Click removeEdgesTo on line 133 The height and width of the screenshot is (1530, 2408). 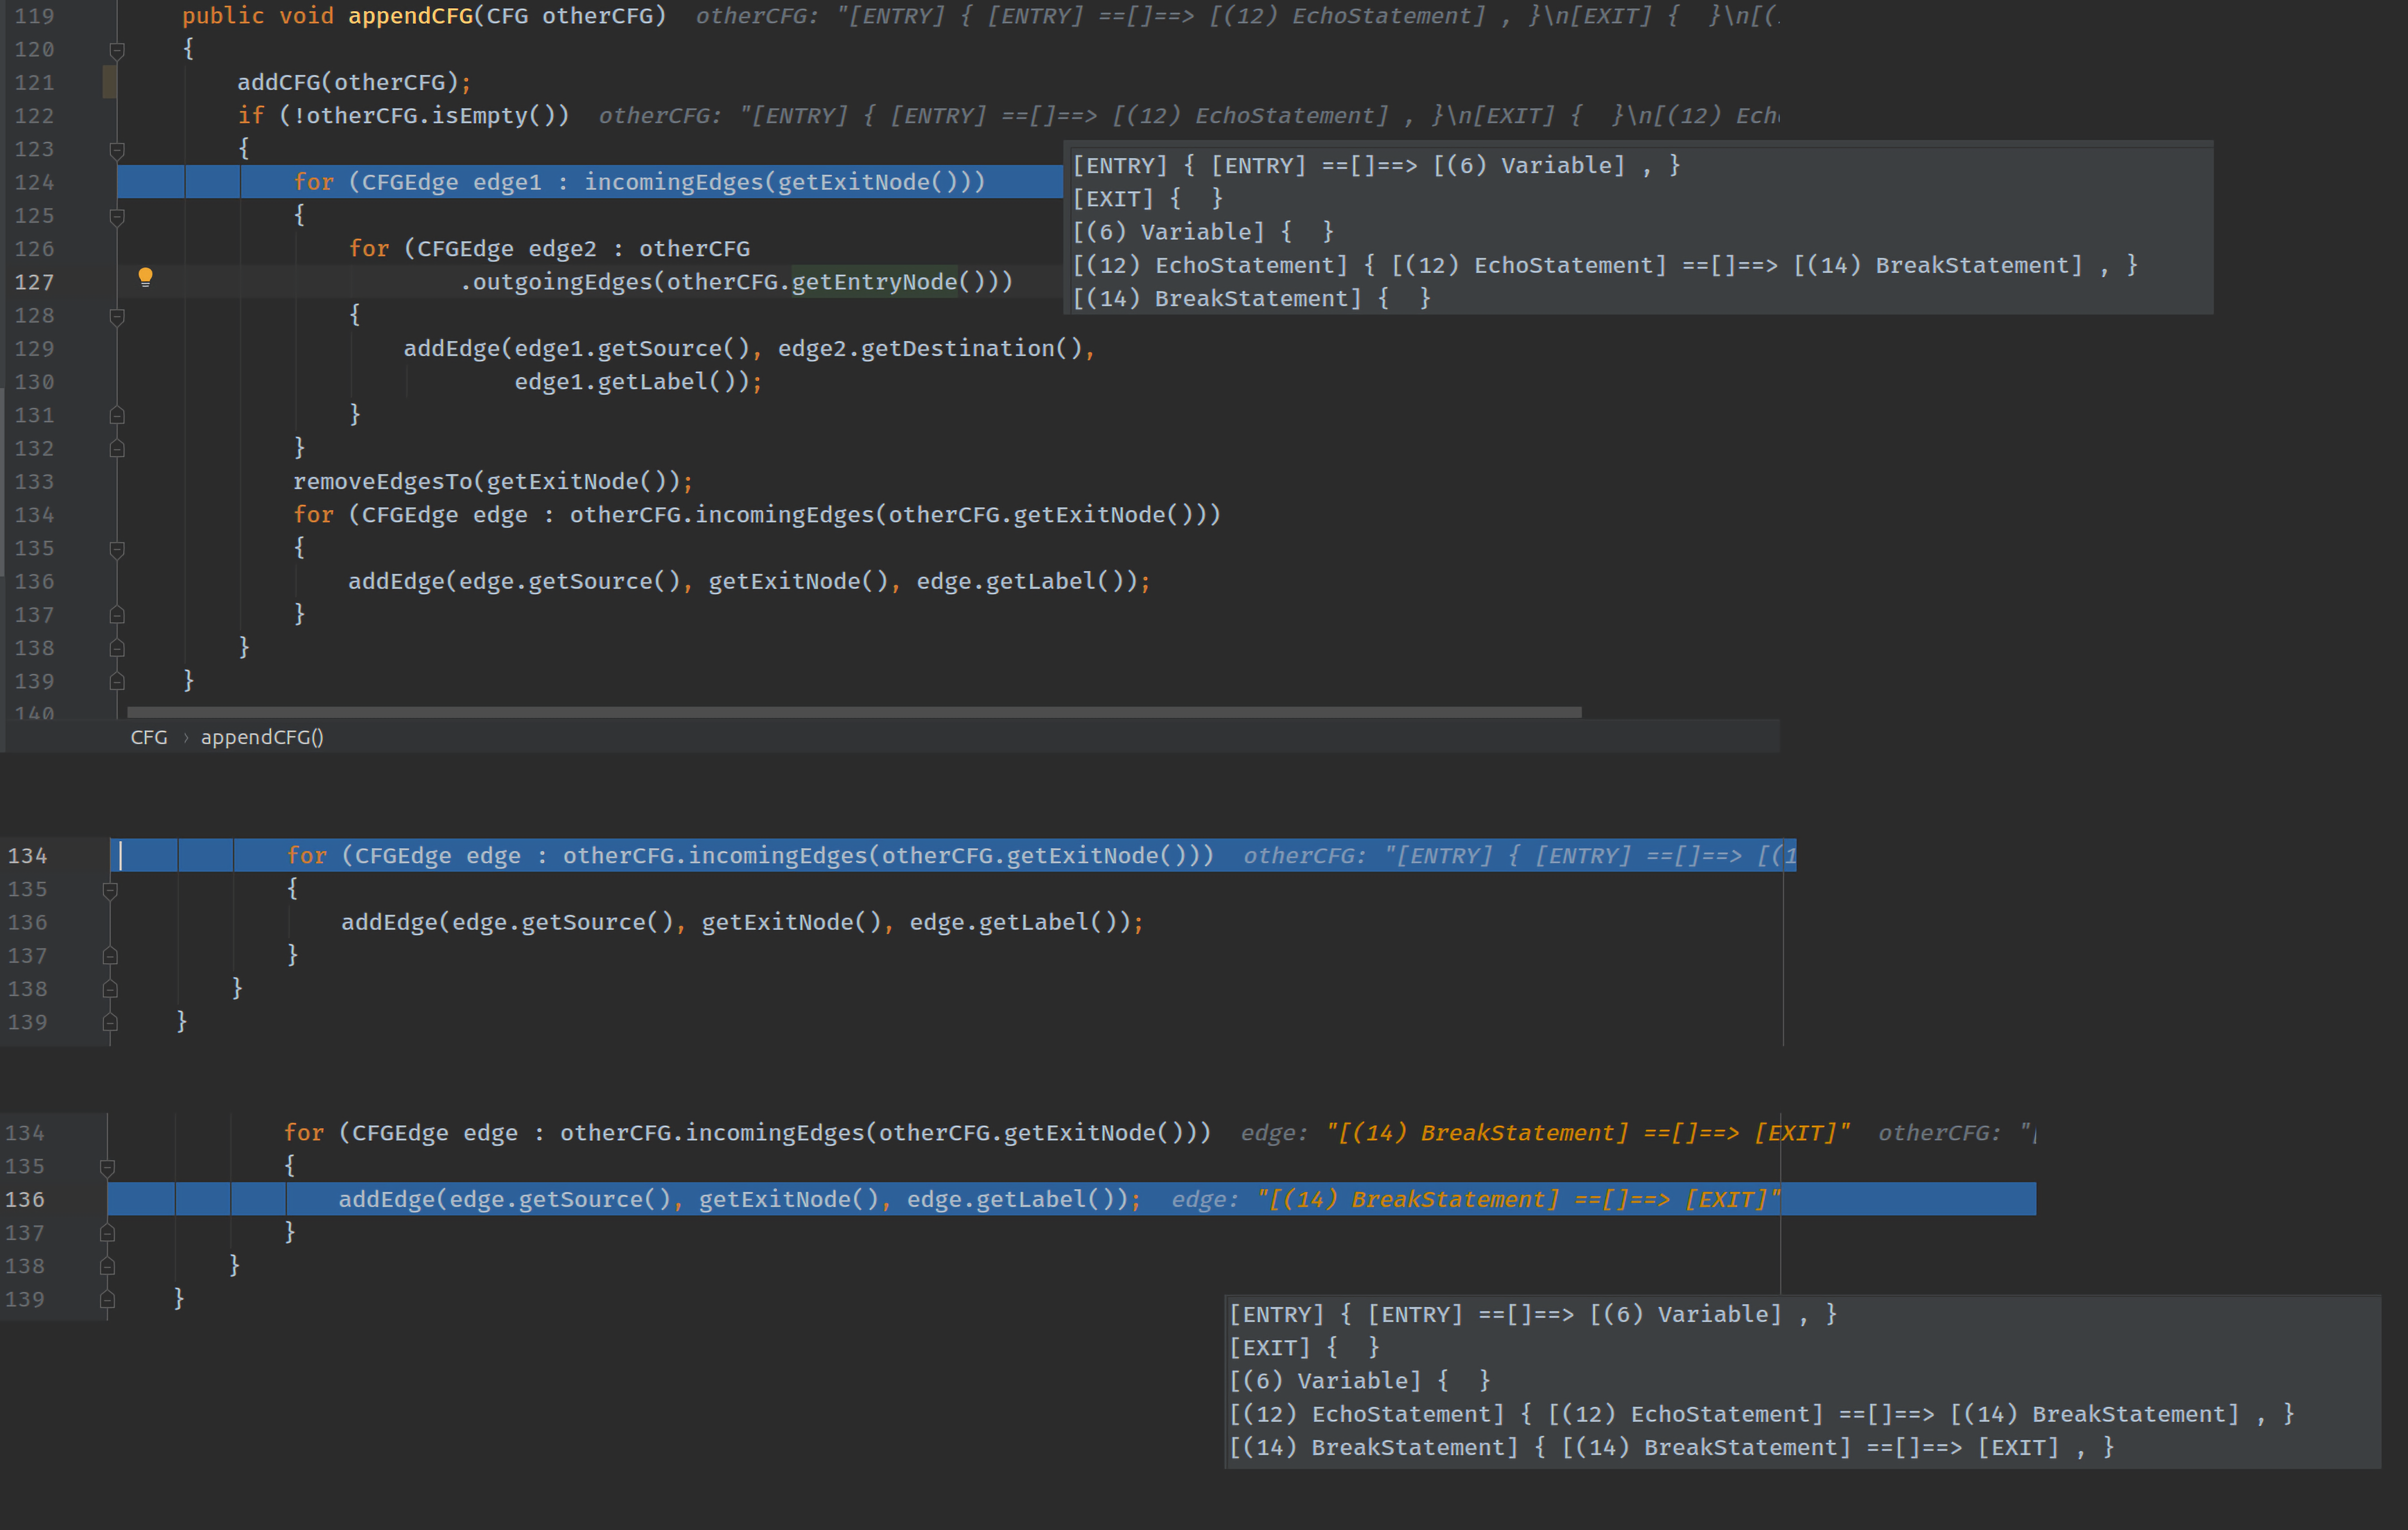tap(382, 482)
